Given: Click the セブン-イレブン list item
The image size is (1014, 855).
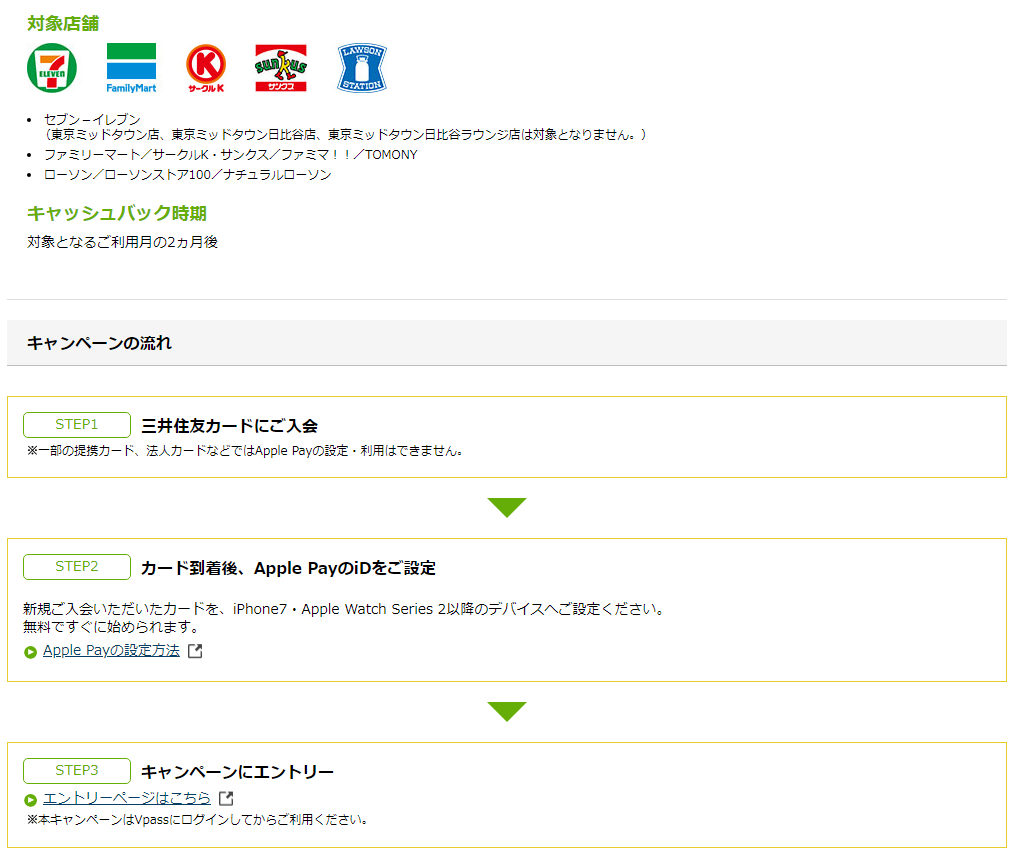Looking at the screenshot, I should tap(92, 119).
